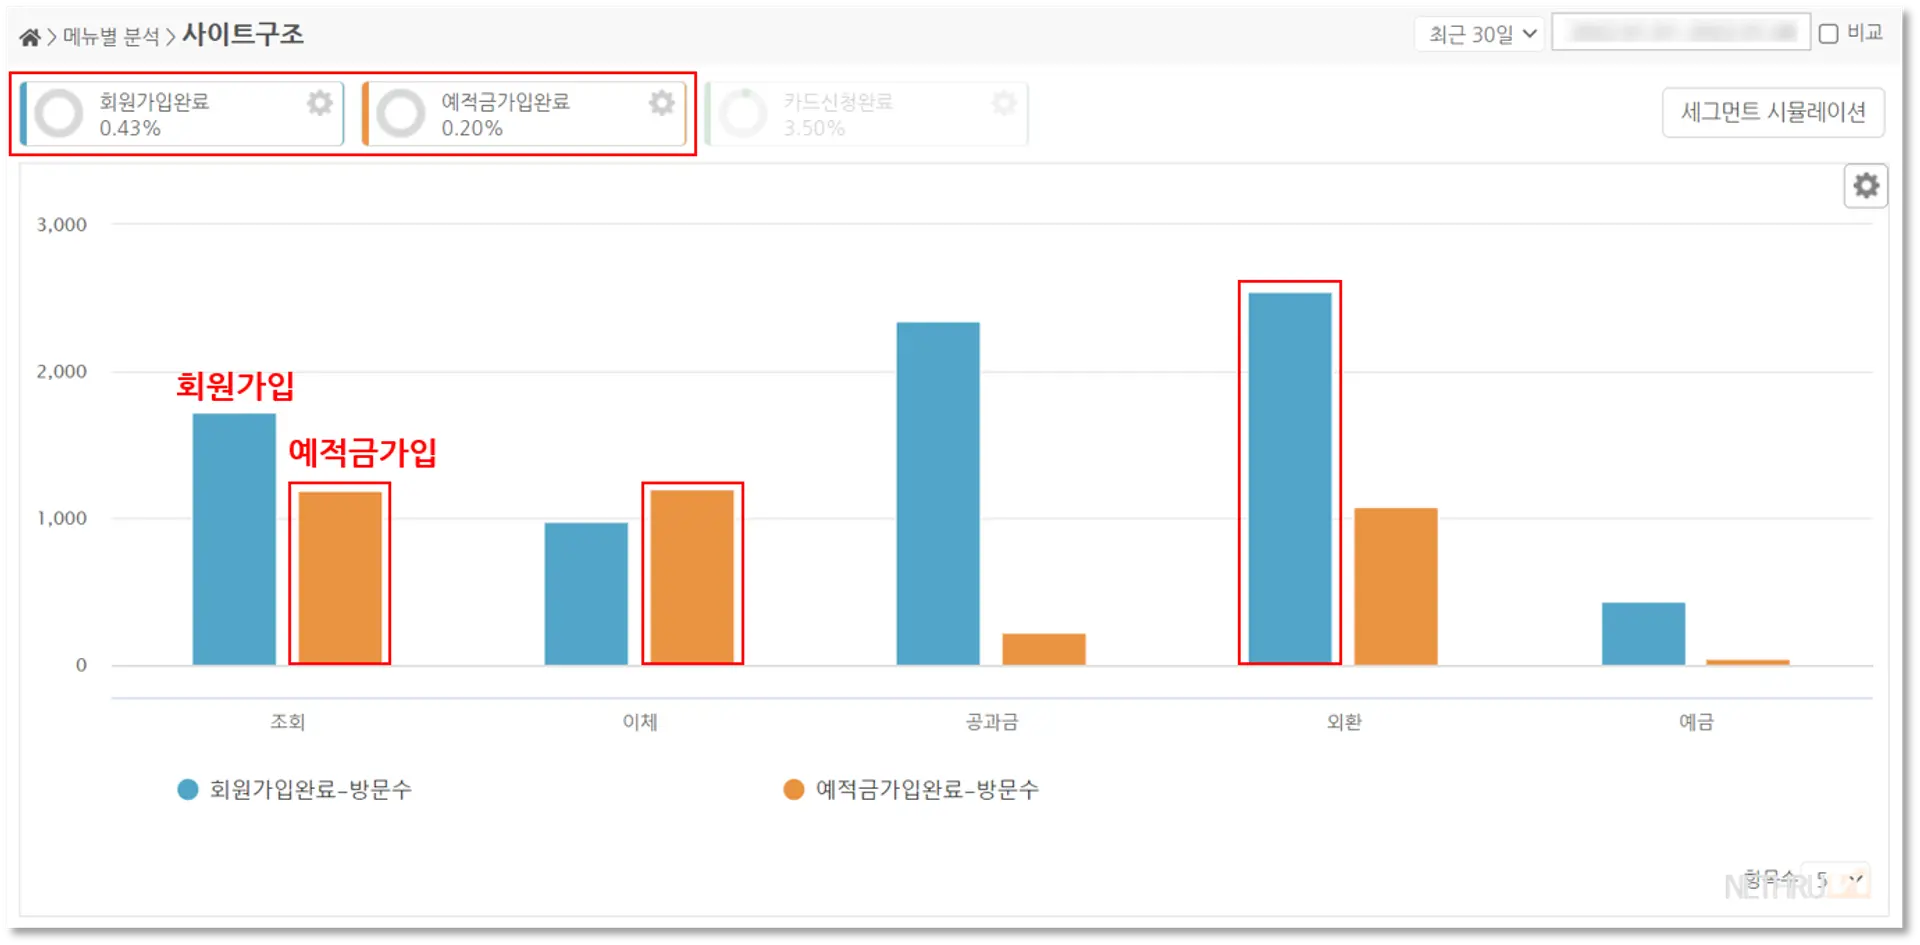Click the 사이트구조 page title
Image resolution: width=1920 pixels, height=945 pixels.
[x=243, y=35]
